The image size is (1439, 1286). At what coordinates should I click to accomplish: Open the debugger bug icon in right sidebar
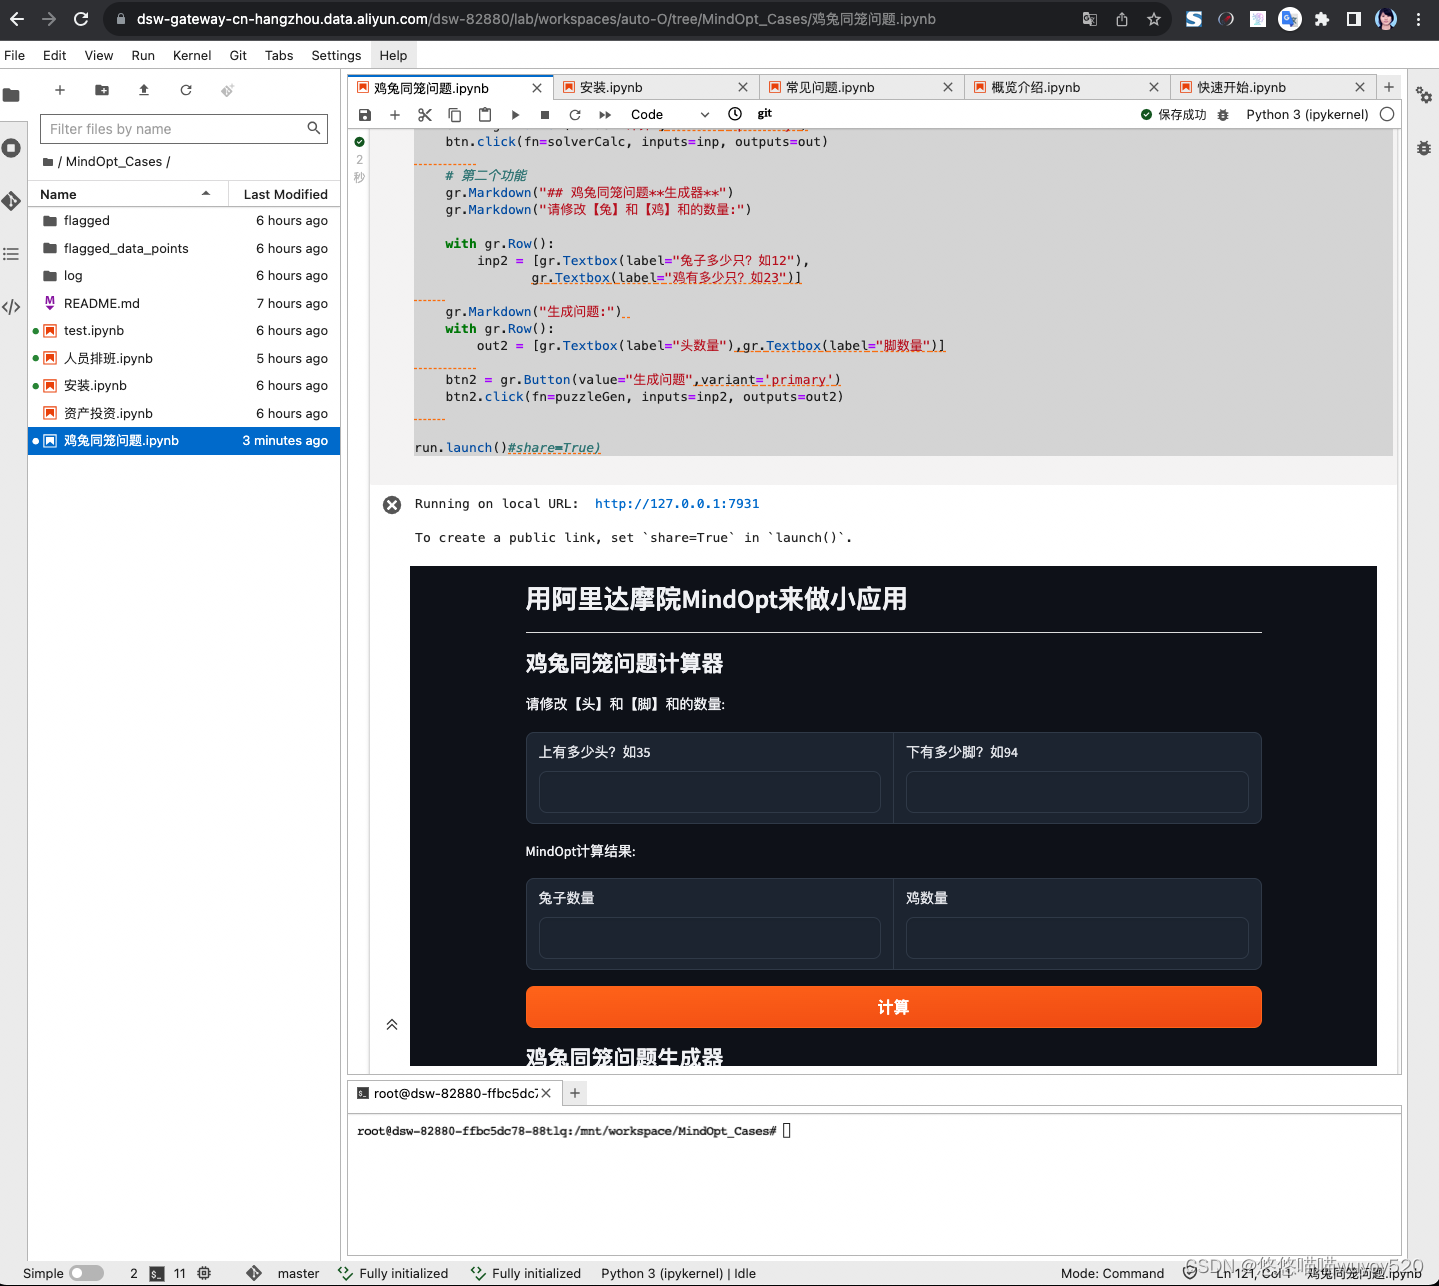pyautogui.click(x=1424, y=148)
